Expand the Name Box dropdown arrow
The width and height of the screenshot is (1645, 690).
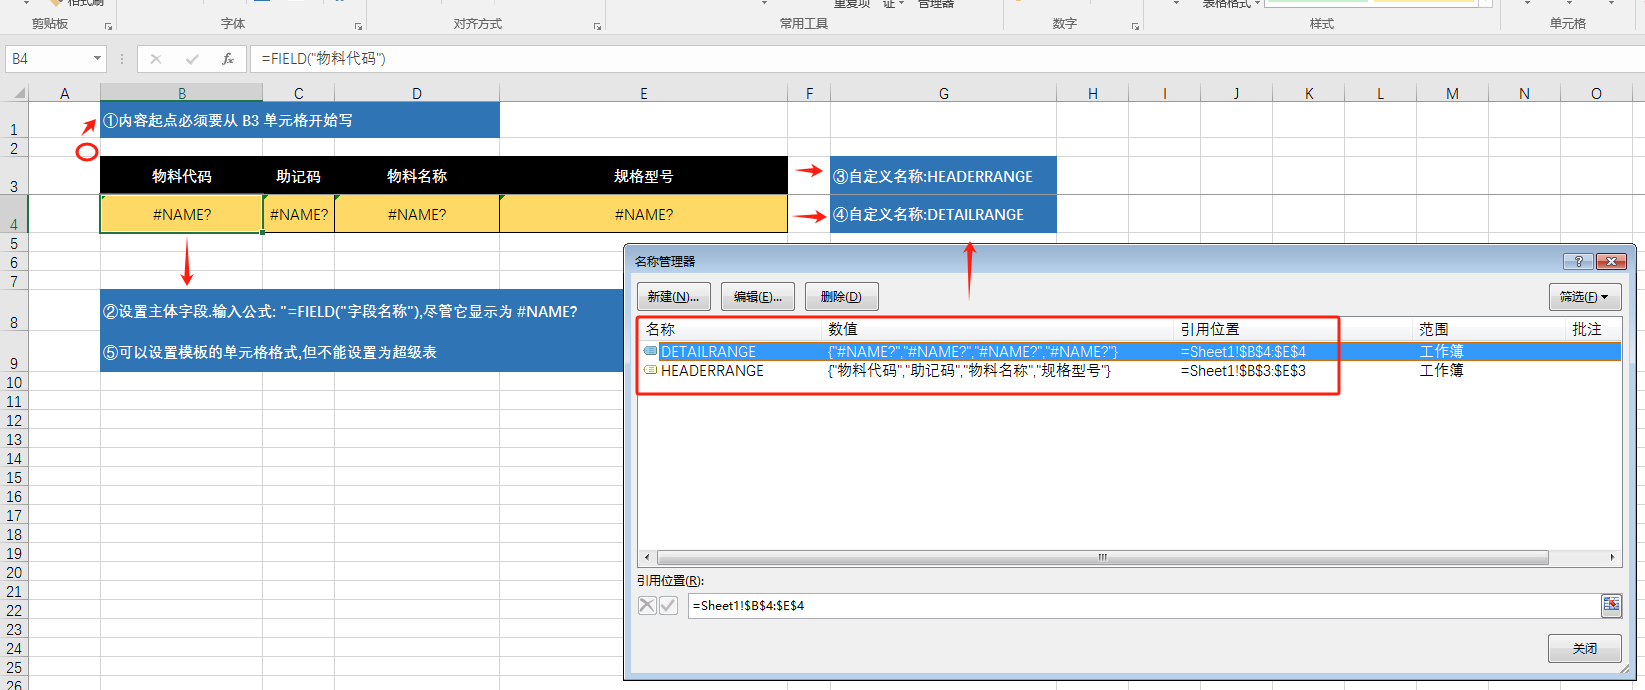point(97,59)
